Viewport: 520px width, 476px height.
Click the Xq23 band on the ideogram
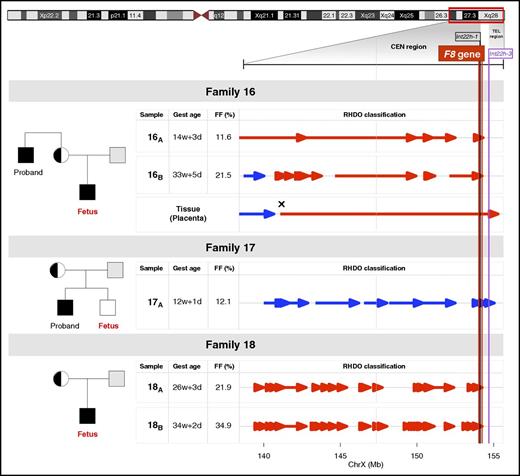click(367, 15)
